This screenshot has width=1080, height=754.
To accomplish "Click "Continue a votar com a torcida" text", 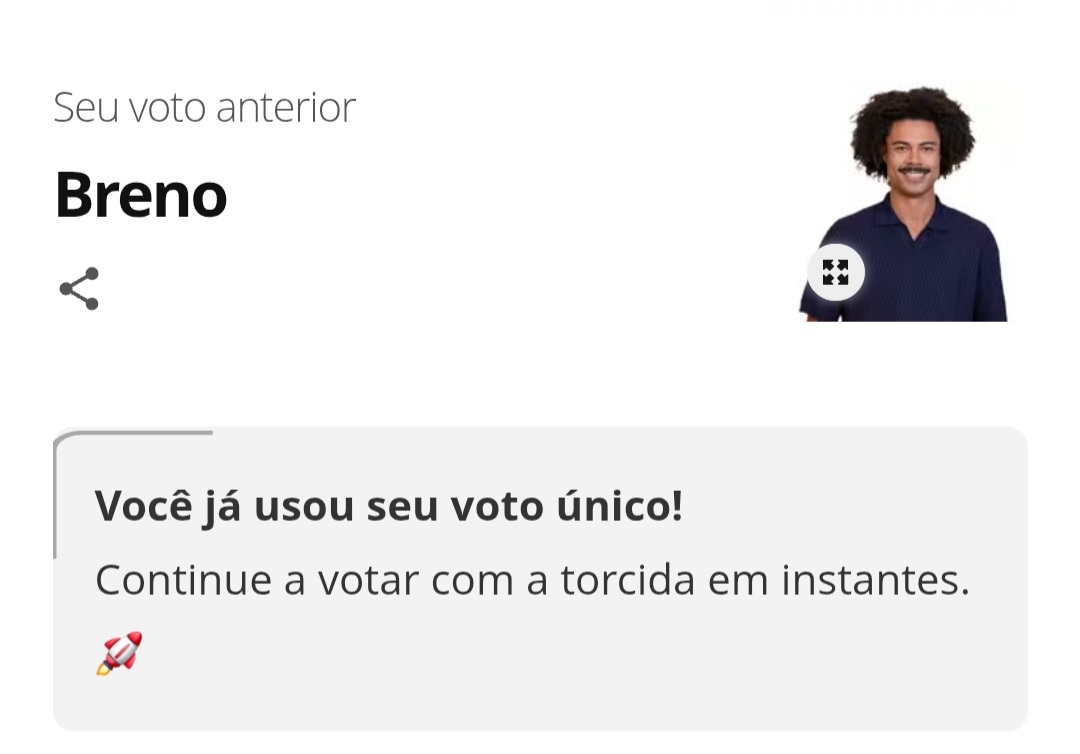I will click(395, 580).
